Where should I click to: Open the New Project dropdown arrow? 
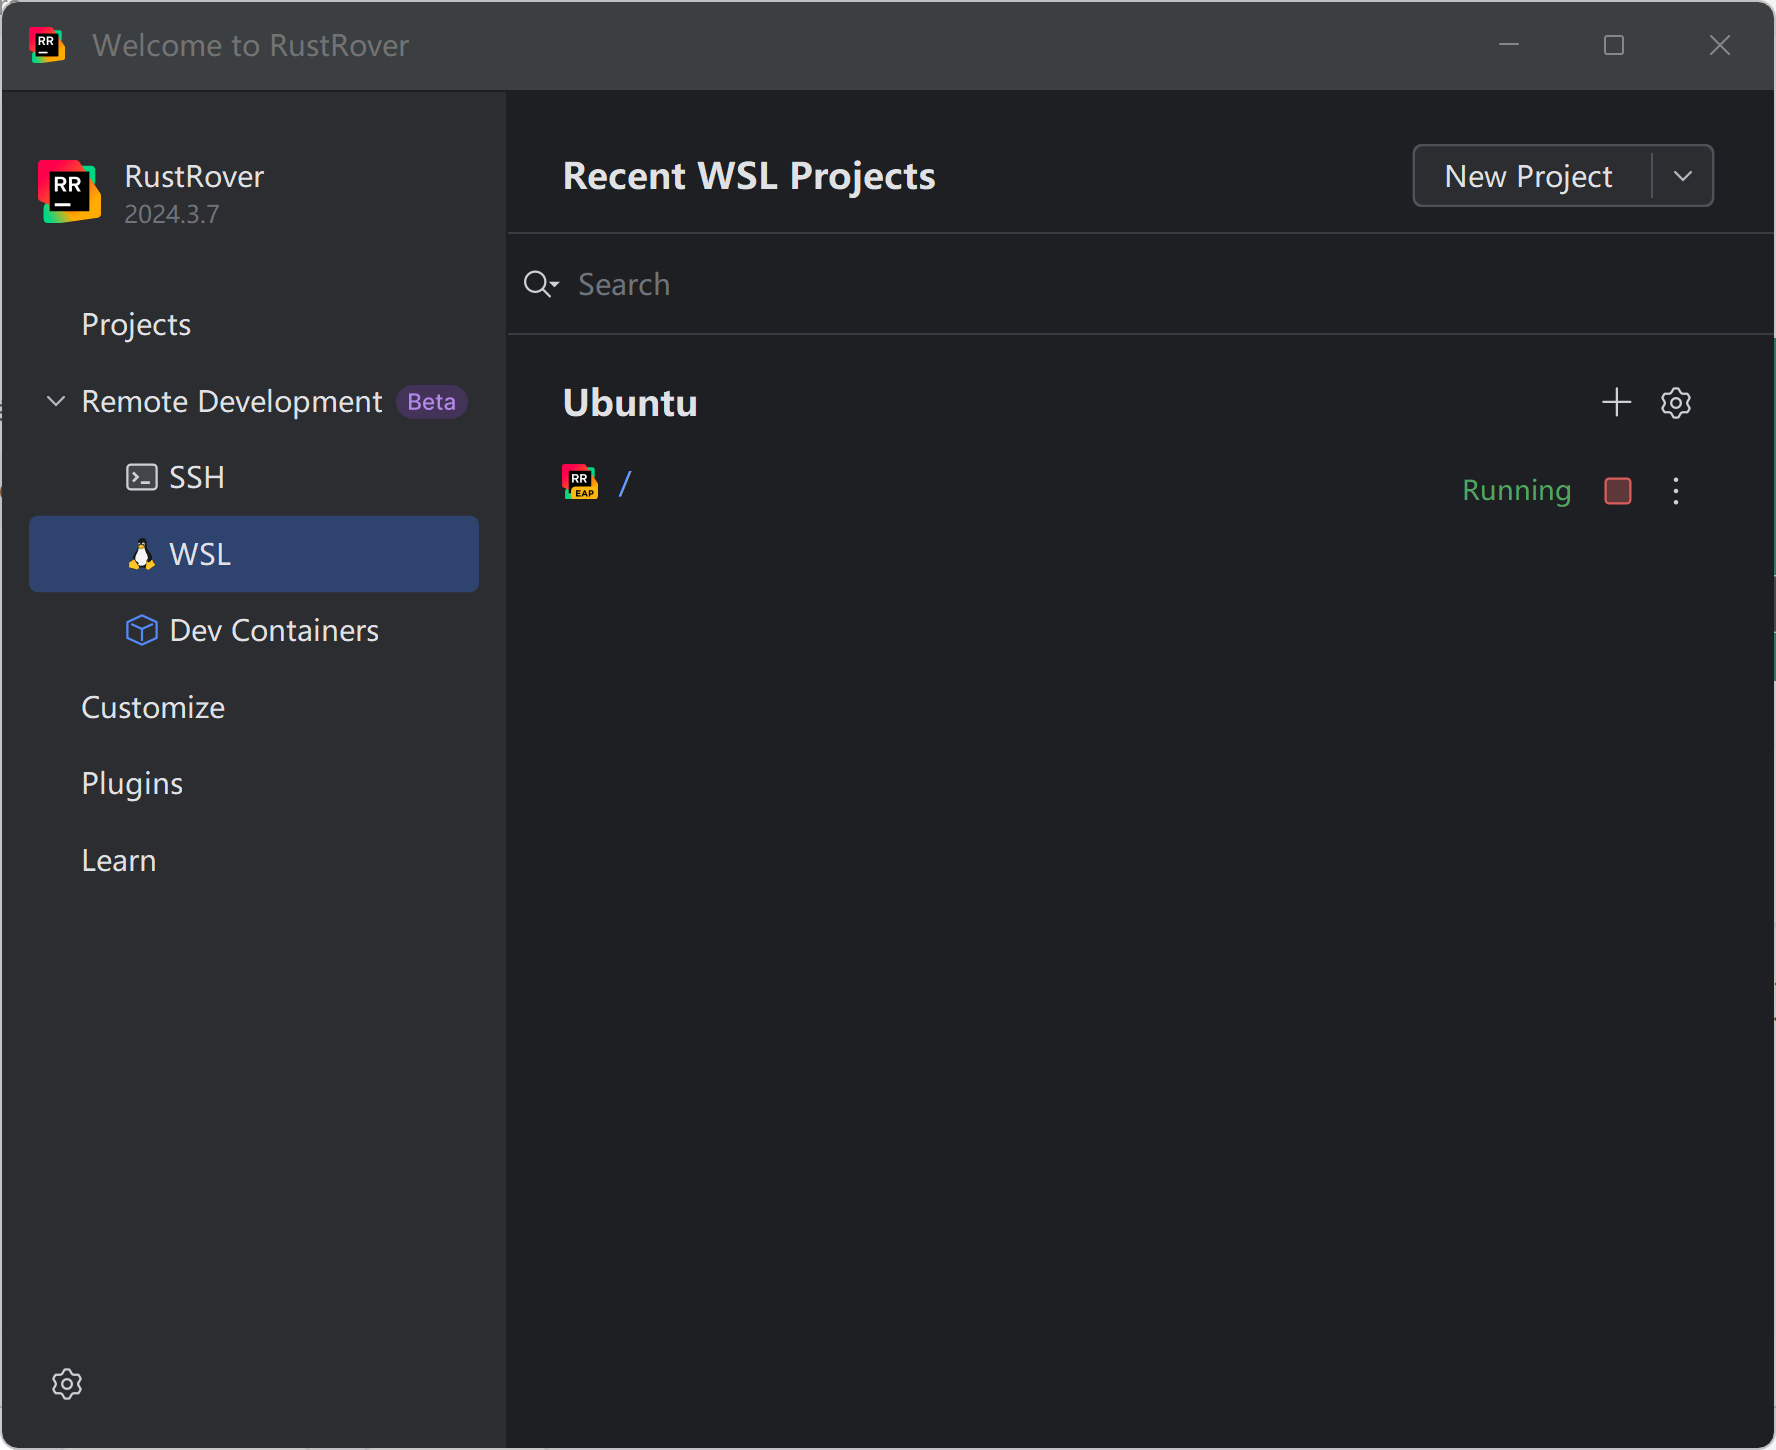(x=1683, y=176)
